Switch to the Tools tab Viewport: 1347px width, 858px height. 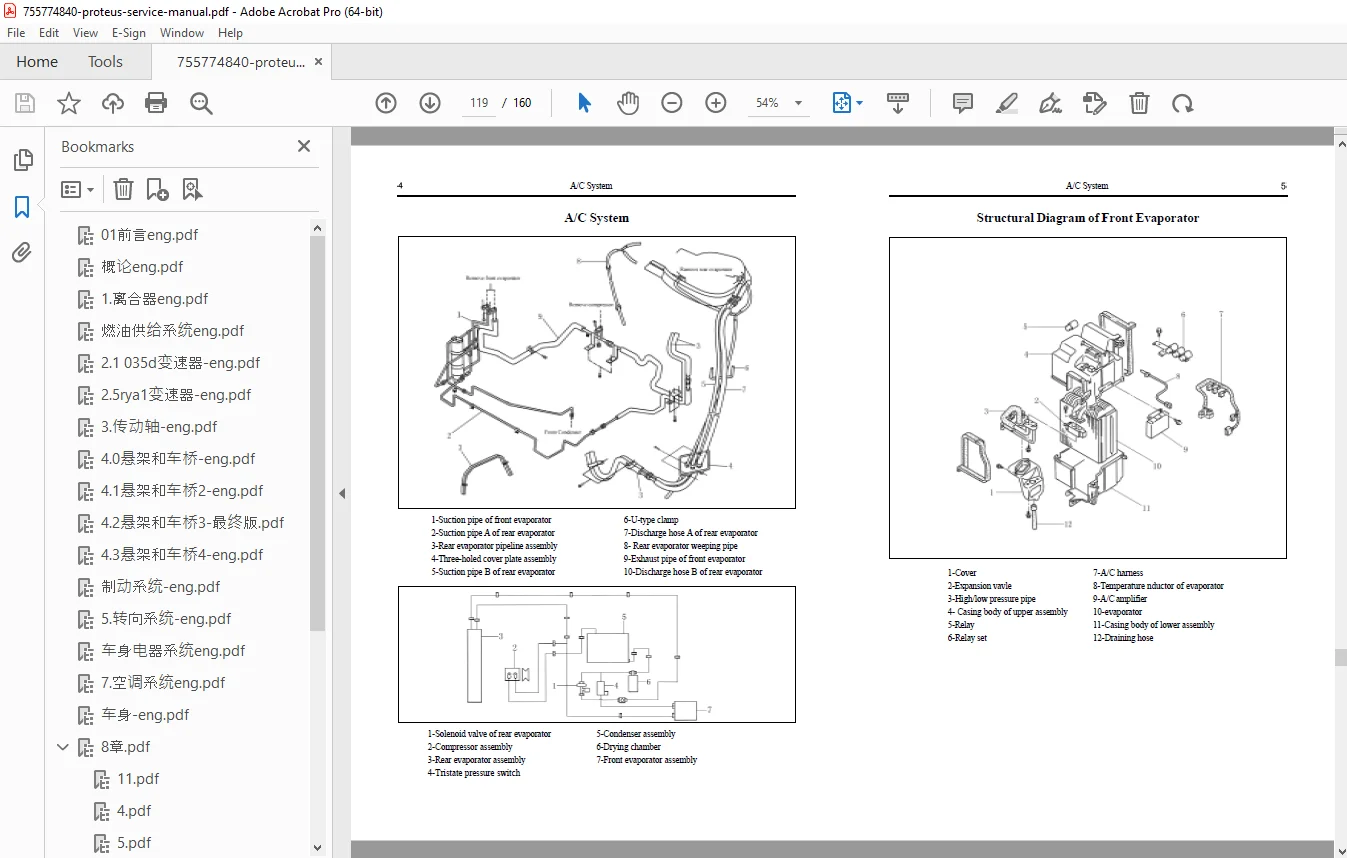tap(105, 61)
